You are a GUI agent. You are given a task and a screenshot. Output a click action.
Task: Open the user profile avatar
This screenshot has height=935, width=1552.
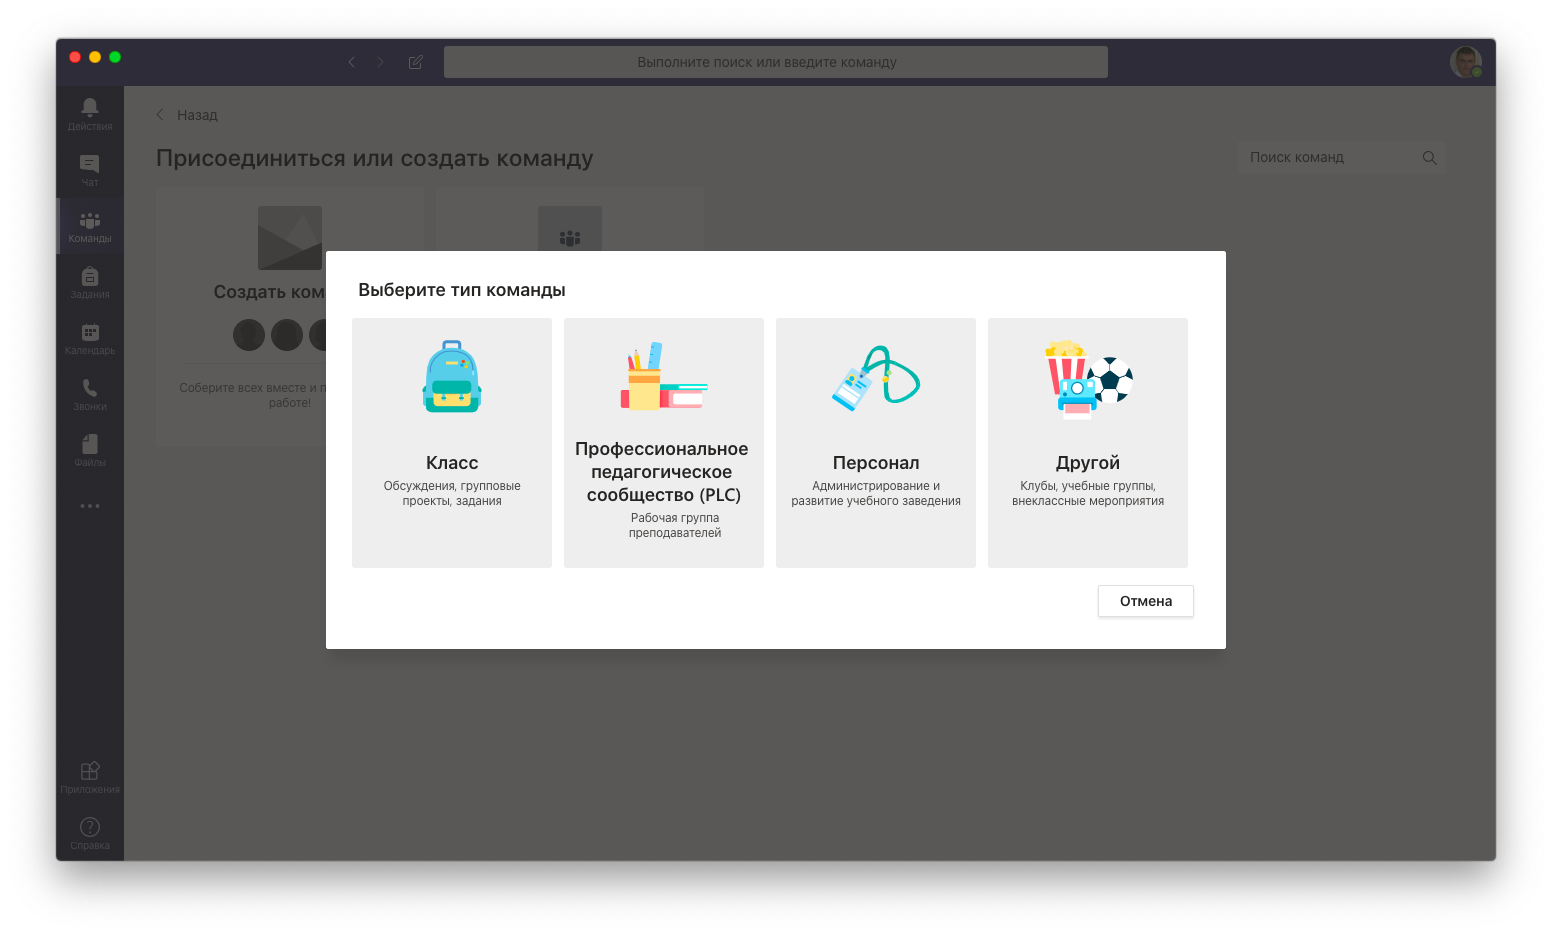tap(1466, 62)
